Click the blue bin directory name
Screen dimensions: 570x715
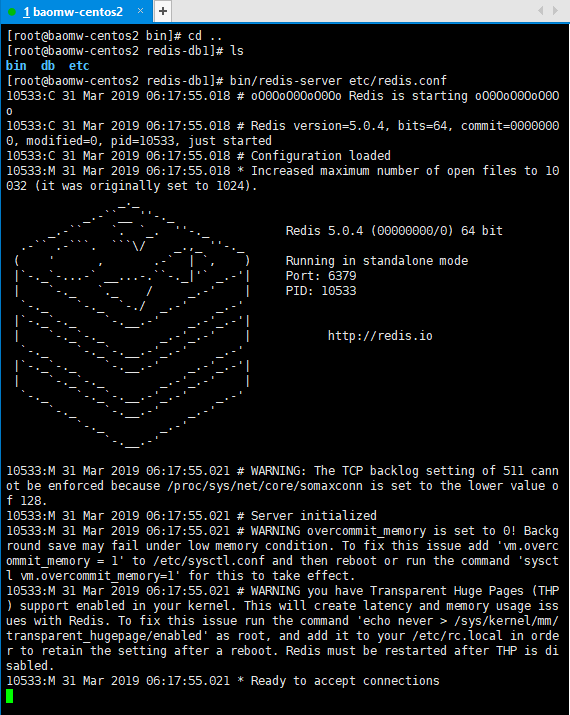click(x=16, y=66)
